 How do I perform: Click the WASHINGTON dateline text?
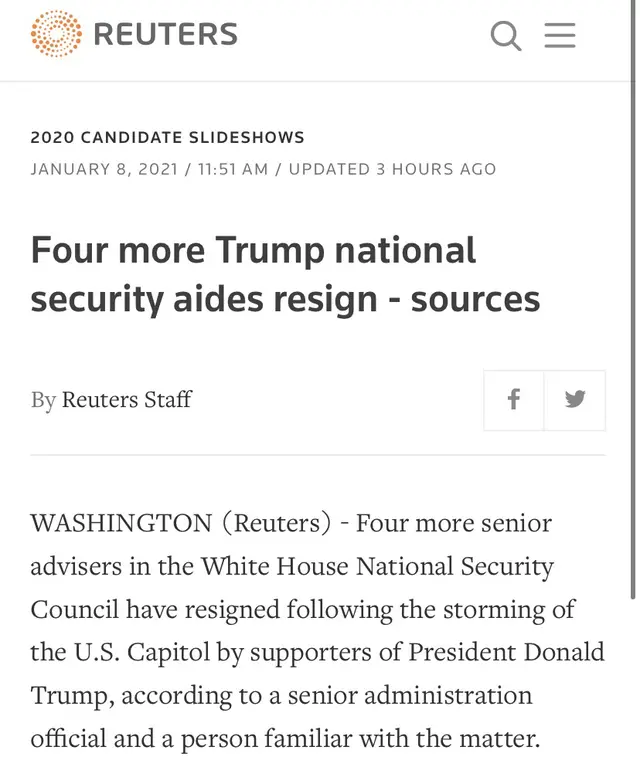(x=121, y=523)
